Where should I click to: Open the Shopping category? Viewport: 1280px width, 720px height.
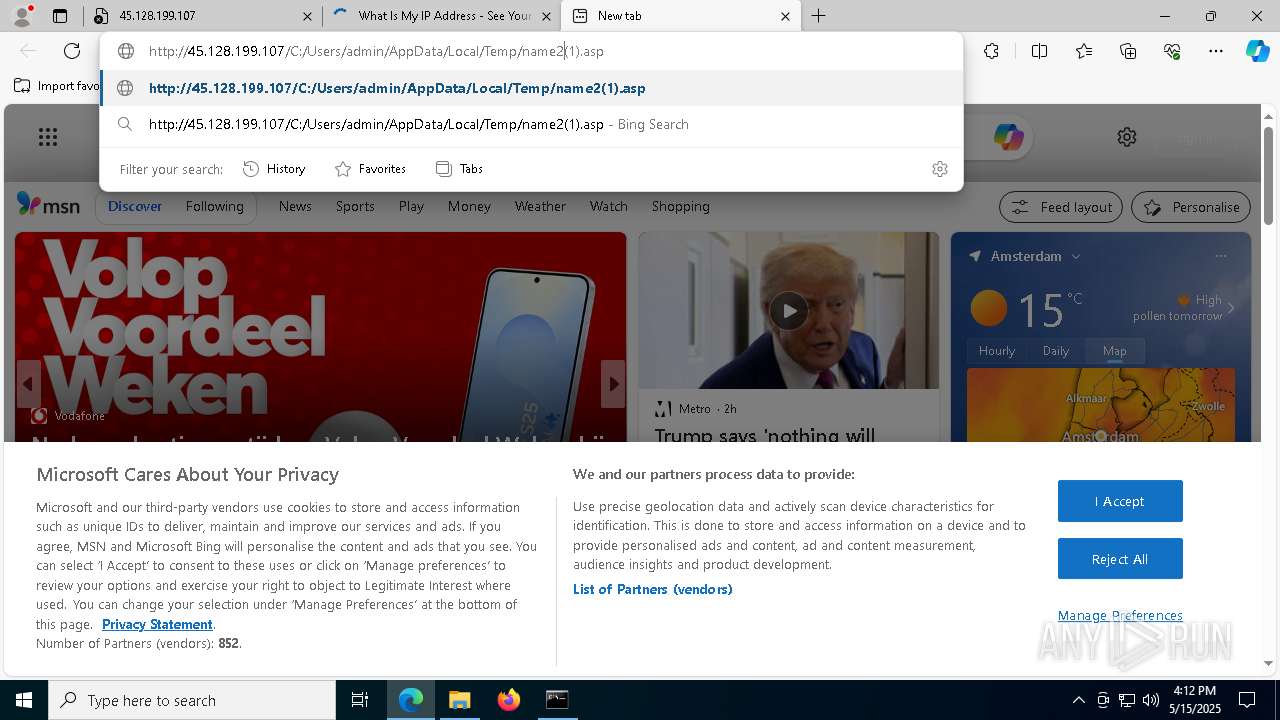click(680, 206)
